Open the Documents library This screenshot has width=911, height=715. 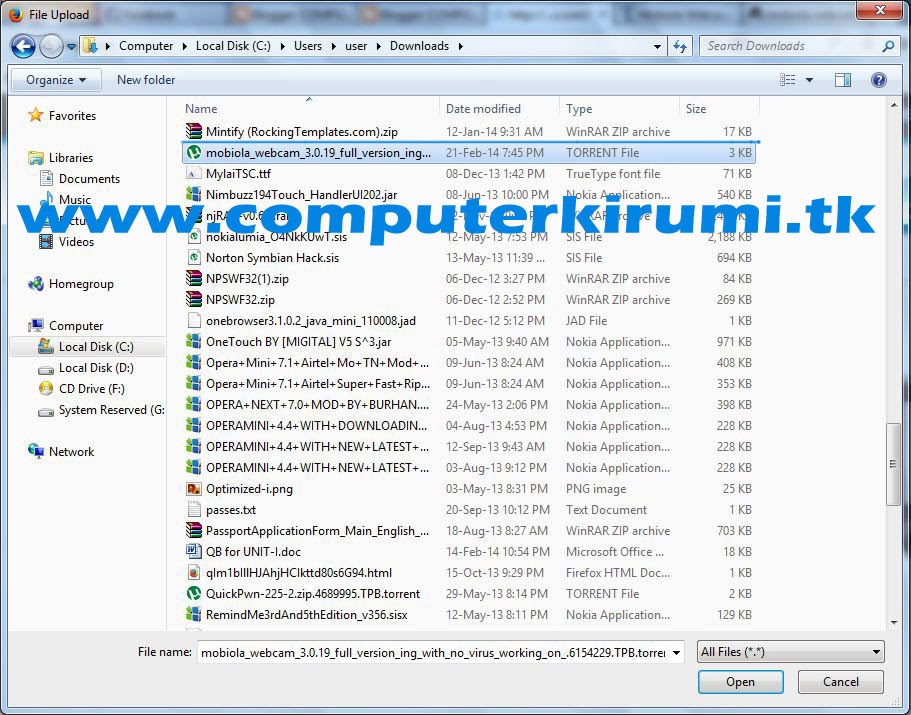89,178
